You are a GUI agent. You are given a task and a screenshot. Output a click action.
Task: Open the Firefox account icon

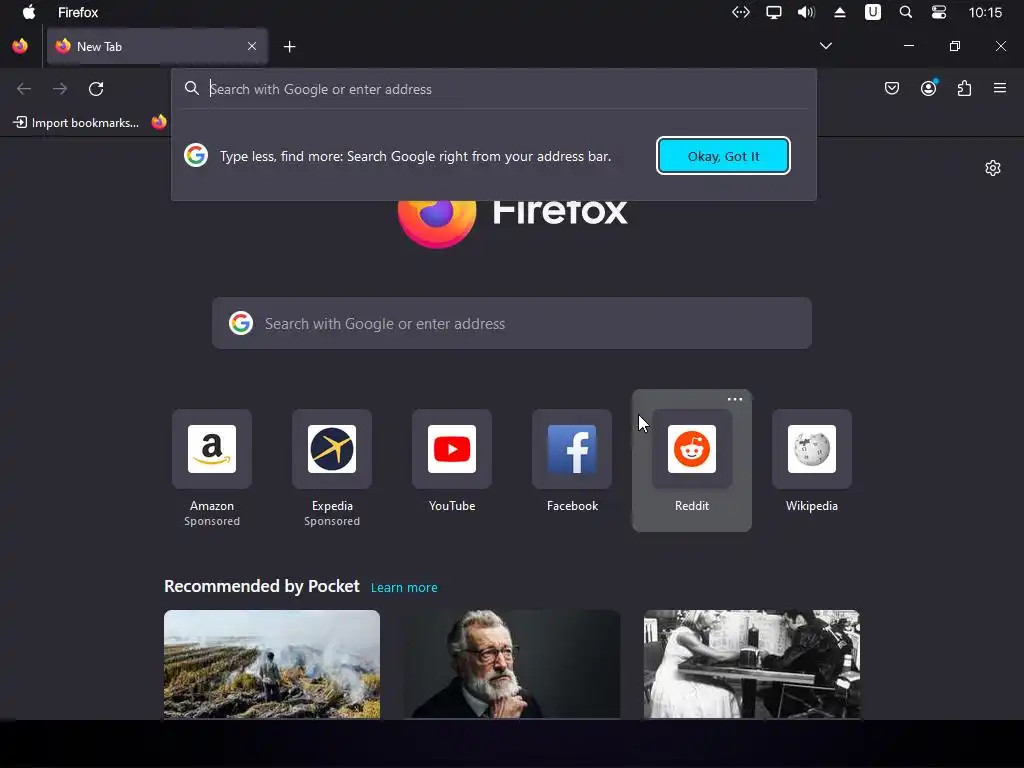(928, 88)
